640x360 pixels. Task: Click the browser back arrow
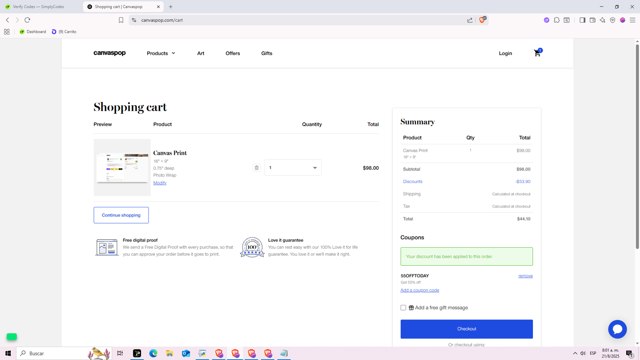tap(7, 20)
